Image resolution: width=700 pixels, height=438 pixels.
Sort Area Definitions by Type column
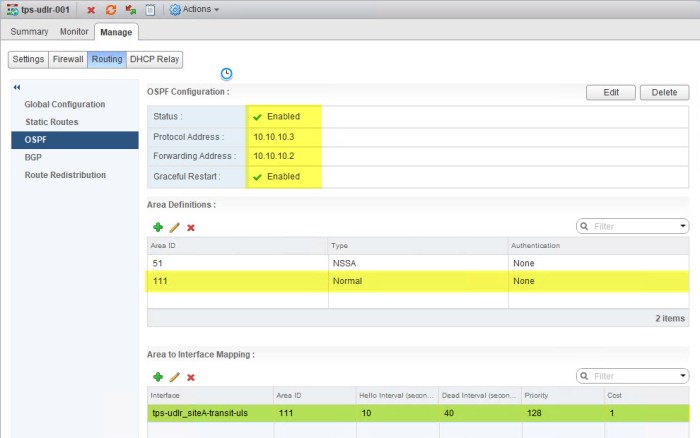pyautogui.click(x=418, y=246)
